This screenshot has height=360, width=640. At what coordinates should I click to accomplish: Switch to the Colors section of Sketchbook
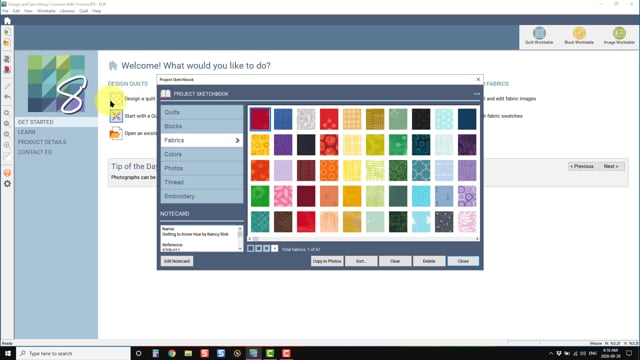(202, 154)
